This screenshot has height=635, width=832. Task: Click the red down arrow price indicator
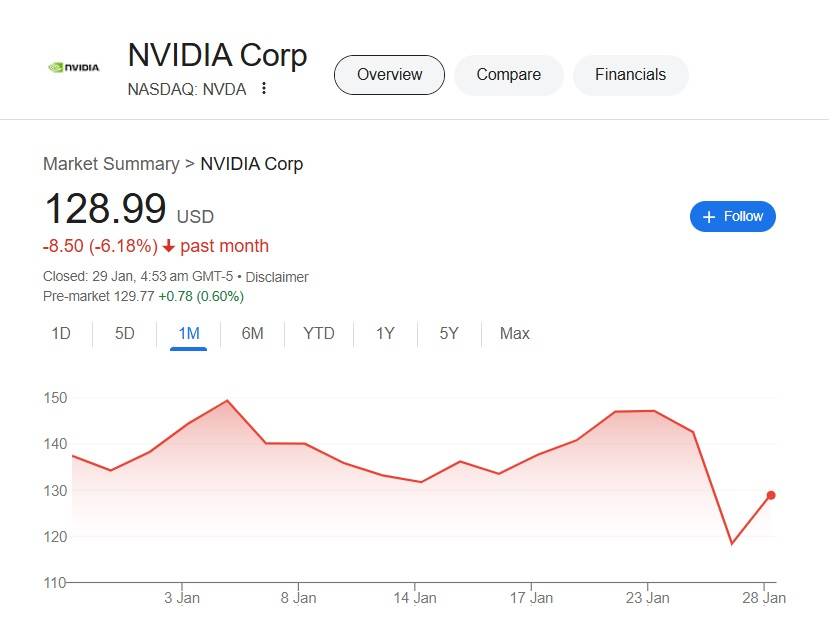click(x=169, y=246)
